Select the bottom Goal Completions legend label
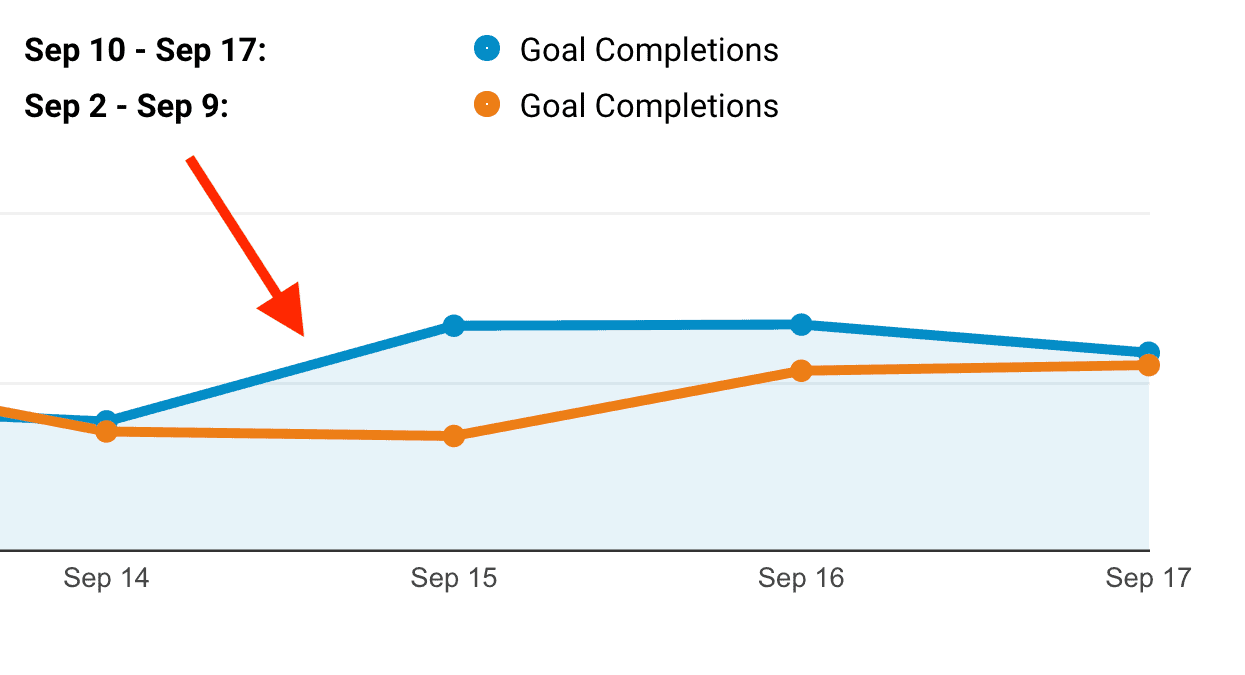 pos(649,106)
